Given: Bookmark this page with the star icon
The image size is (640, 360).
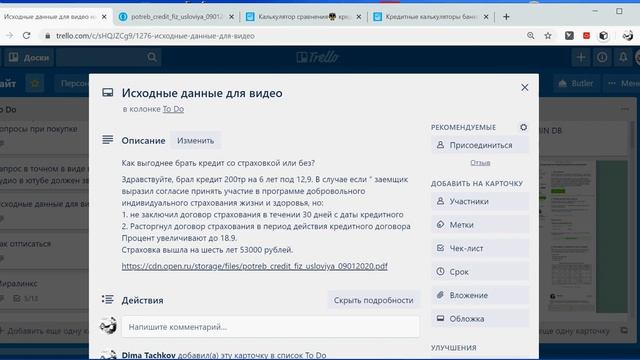Looking at the screenshot, I should click(x=548, y=36).
